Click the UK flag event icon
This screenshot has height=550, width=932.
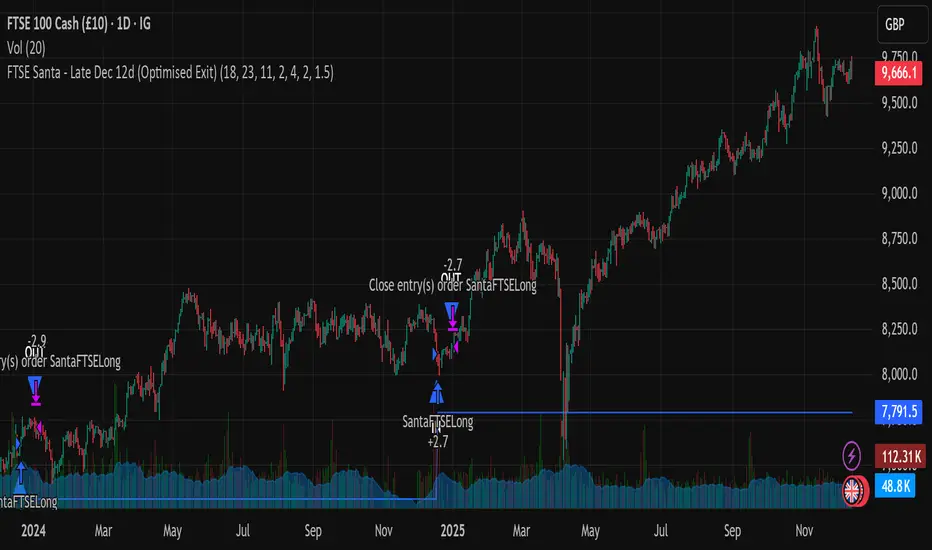point(854,492)
